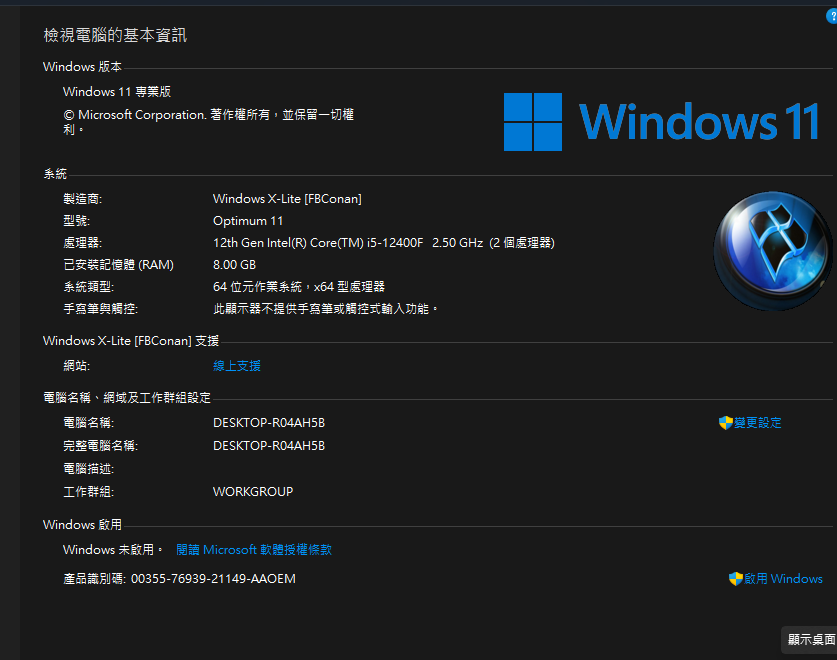This screenshot has width=837, height=660.
Task: Click the 檢視電腦的基本資訊 page heading
Action: tap(115, 36)
